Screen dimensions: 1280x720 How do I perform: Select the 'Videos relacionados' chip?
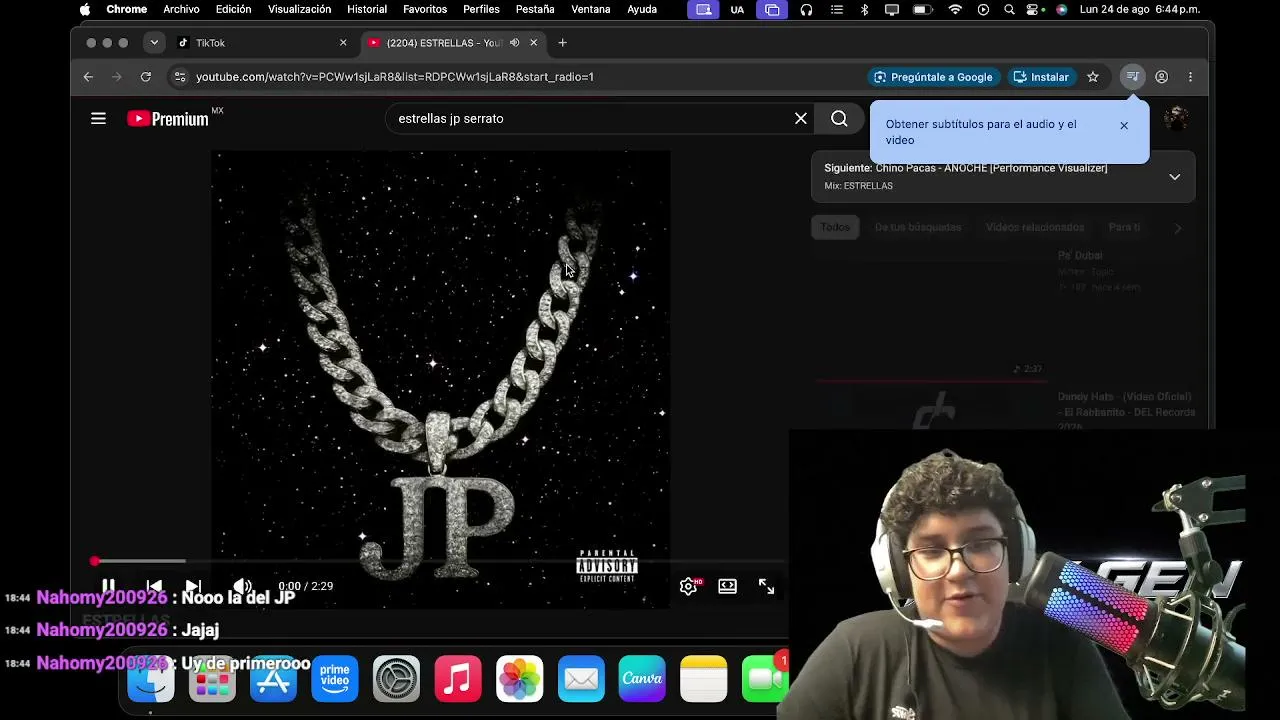click(x=1035, y=227)
